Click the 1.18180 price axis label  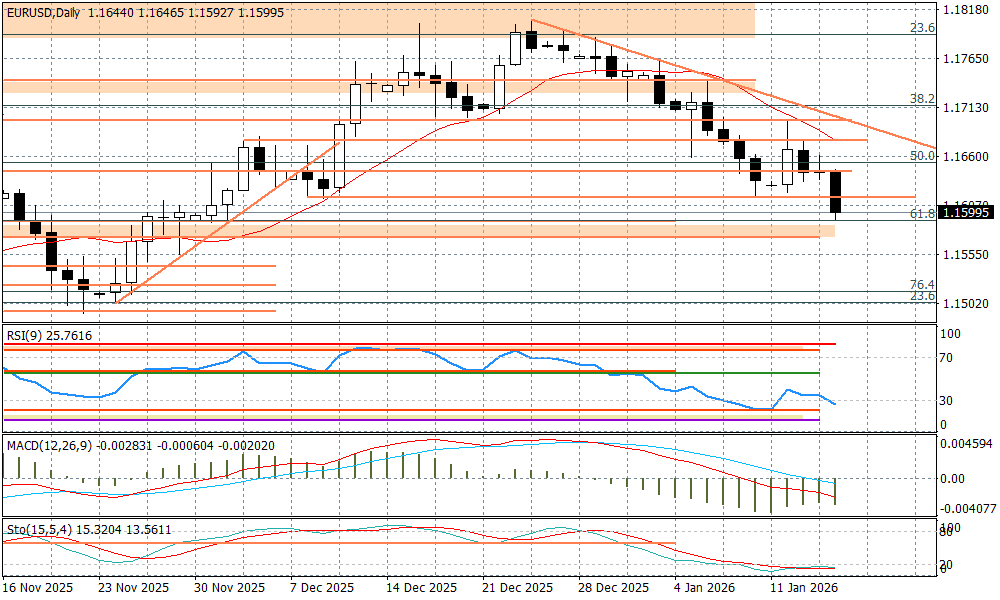[x=966, y=11]
